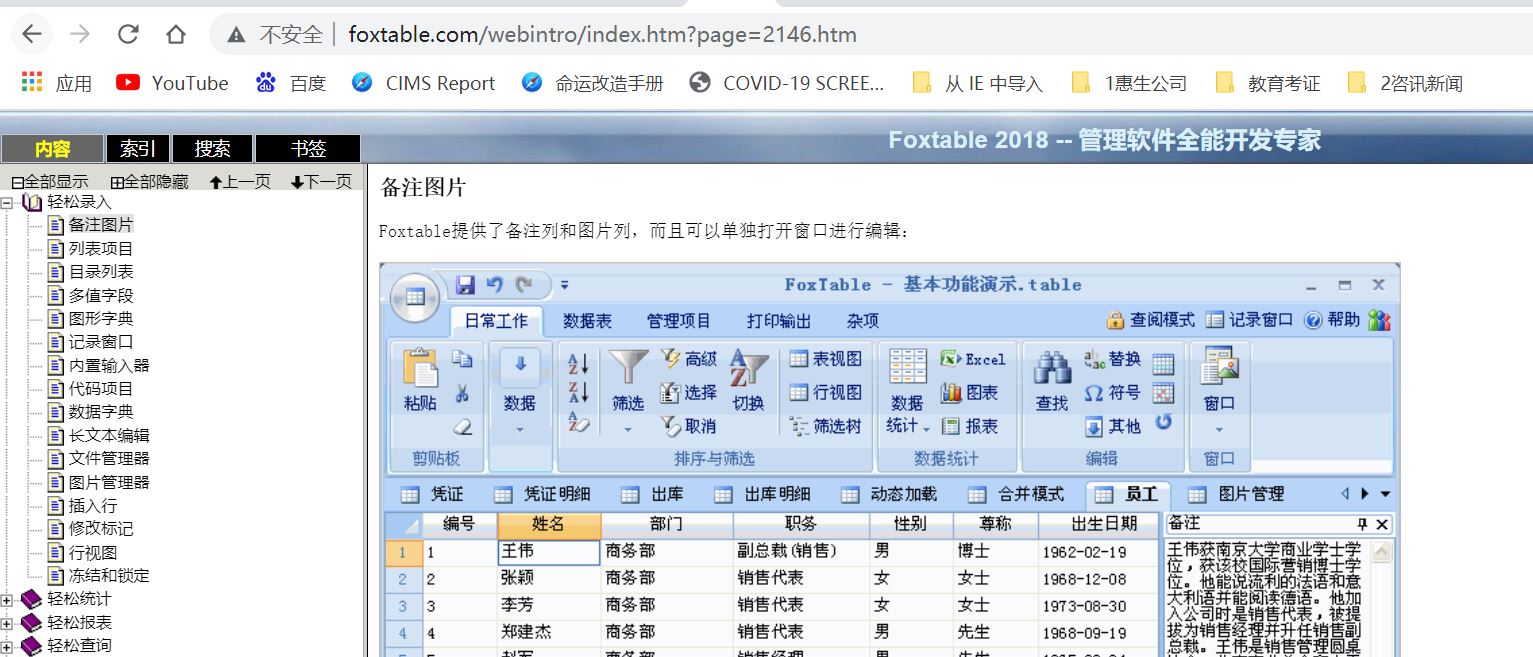The width and height of the screenshot is (1533, 657).
Task: Click the 图表 chart icon
Action: click(x=950, y=393)
